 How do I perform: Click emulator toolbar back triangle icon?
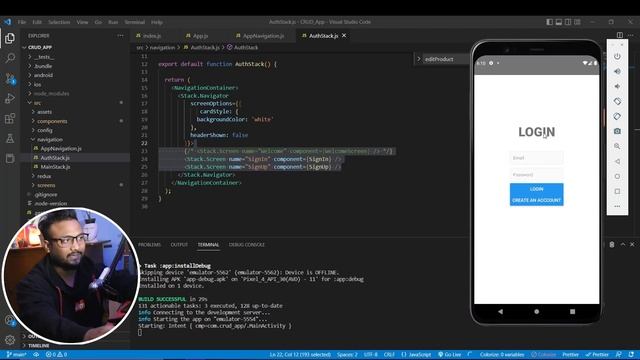(617, 161)
